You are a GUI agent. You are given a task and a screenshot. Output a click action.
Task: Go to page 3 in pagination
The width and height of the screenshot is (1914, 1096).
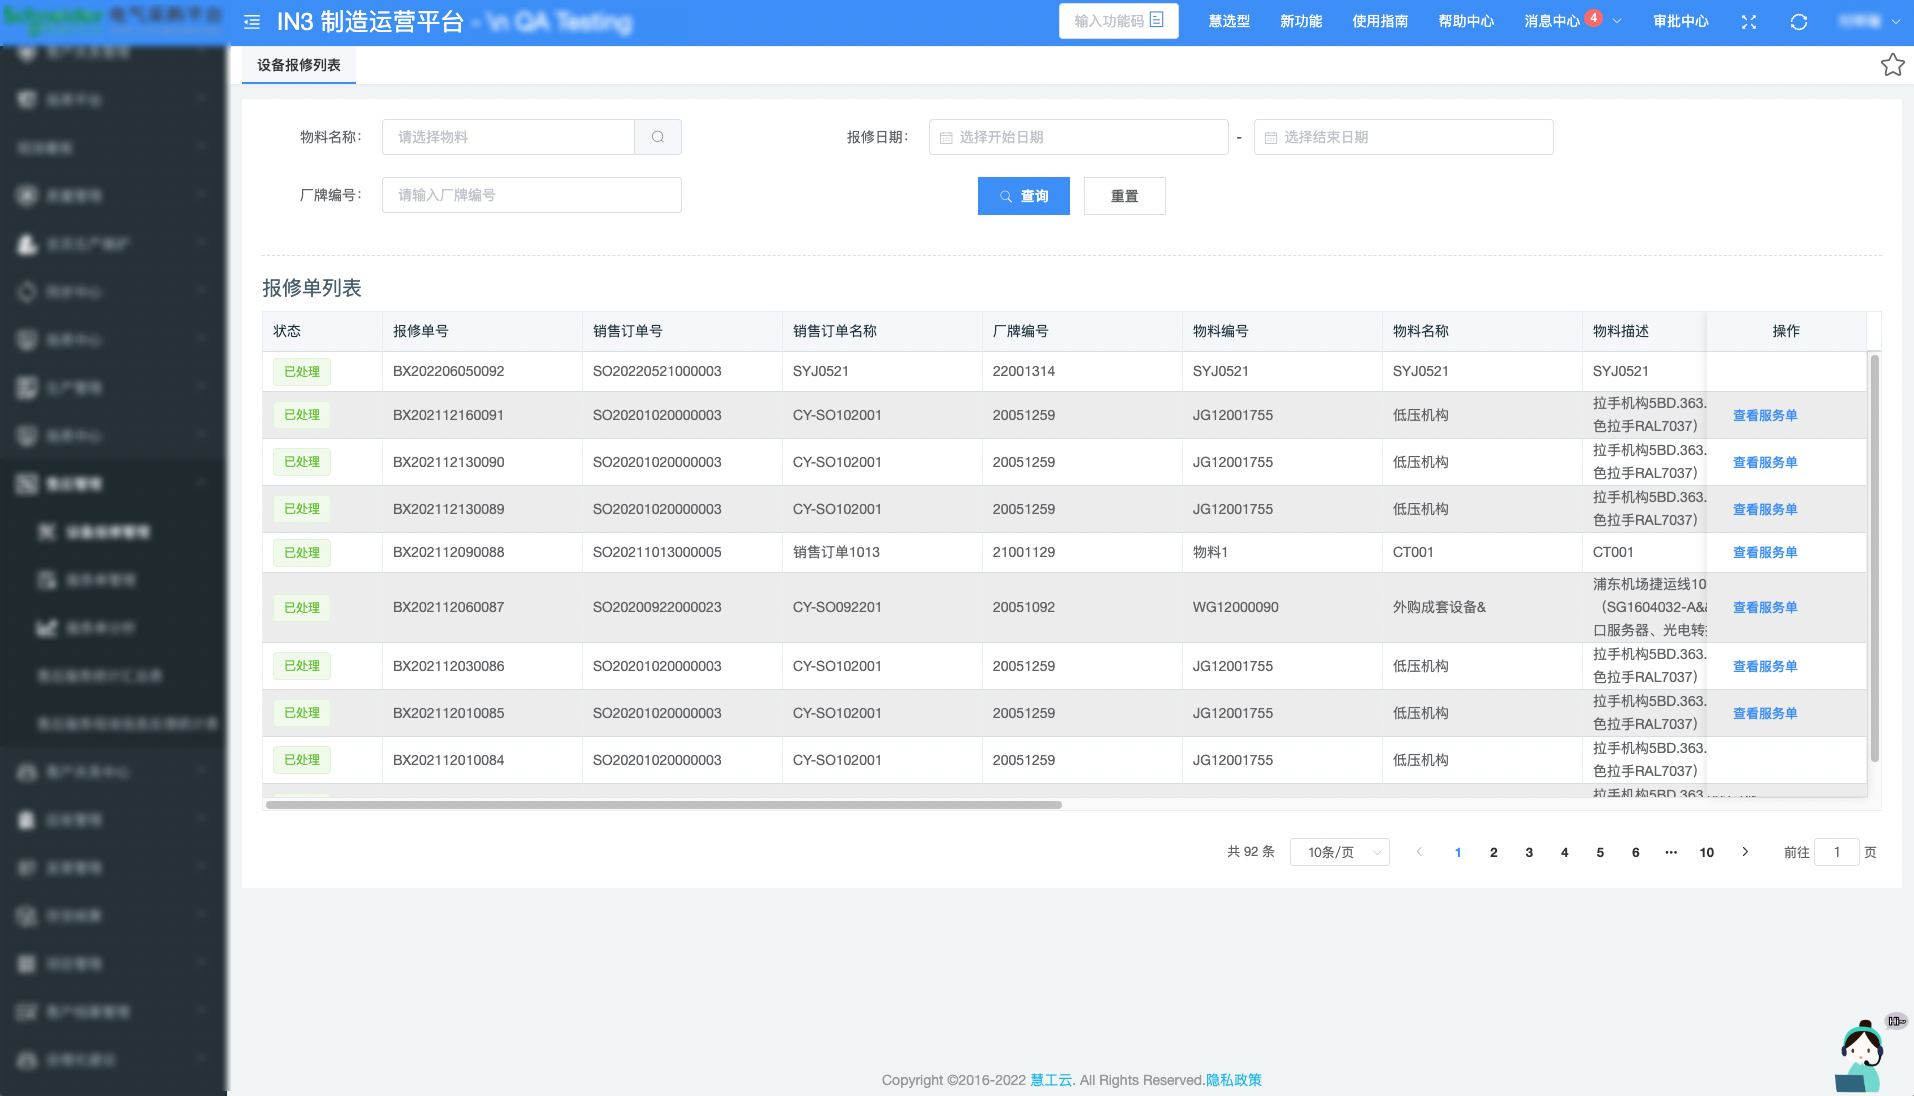[x=1529, y=852]
